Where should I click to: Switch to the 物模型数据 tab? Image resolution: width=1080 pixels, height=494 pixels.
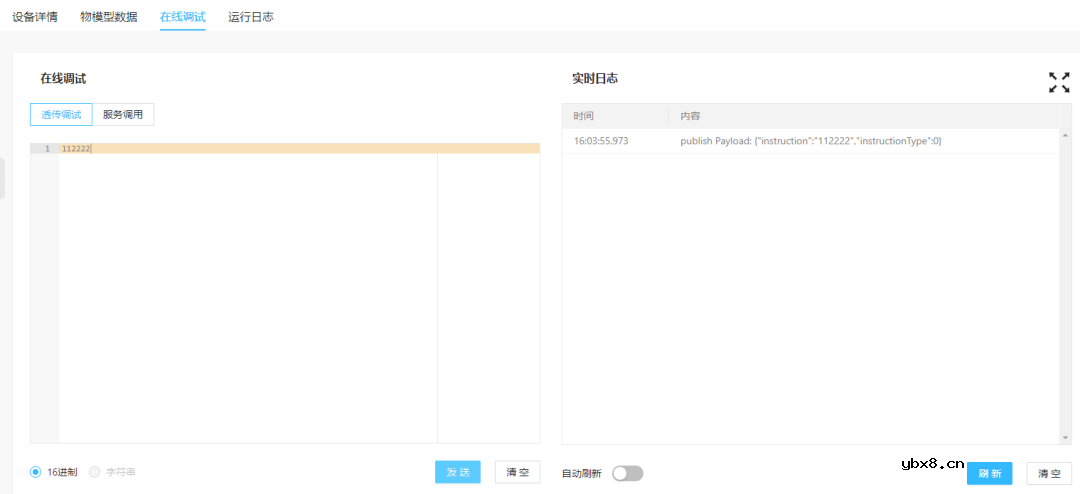pos(109,17)
